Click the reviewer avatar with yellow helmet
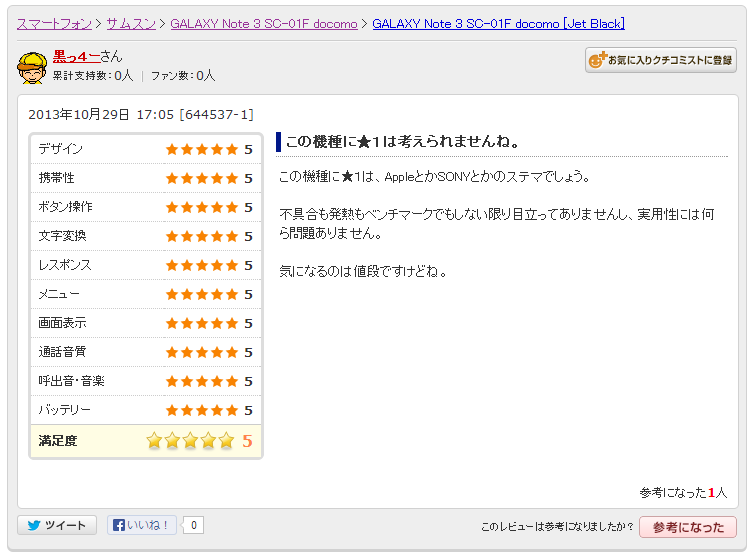 (x=32, y=68)
